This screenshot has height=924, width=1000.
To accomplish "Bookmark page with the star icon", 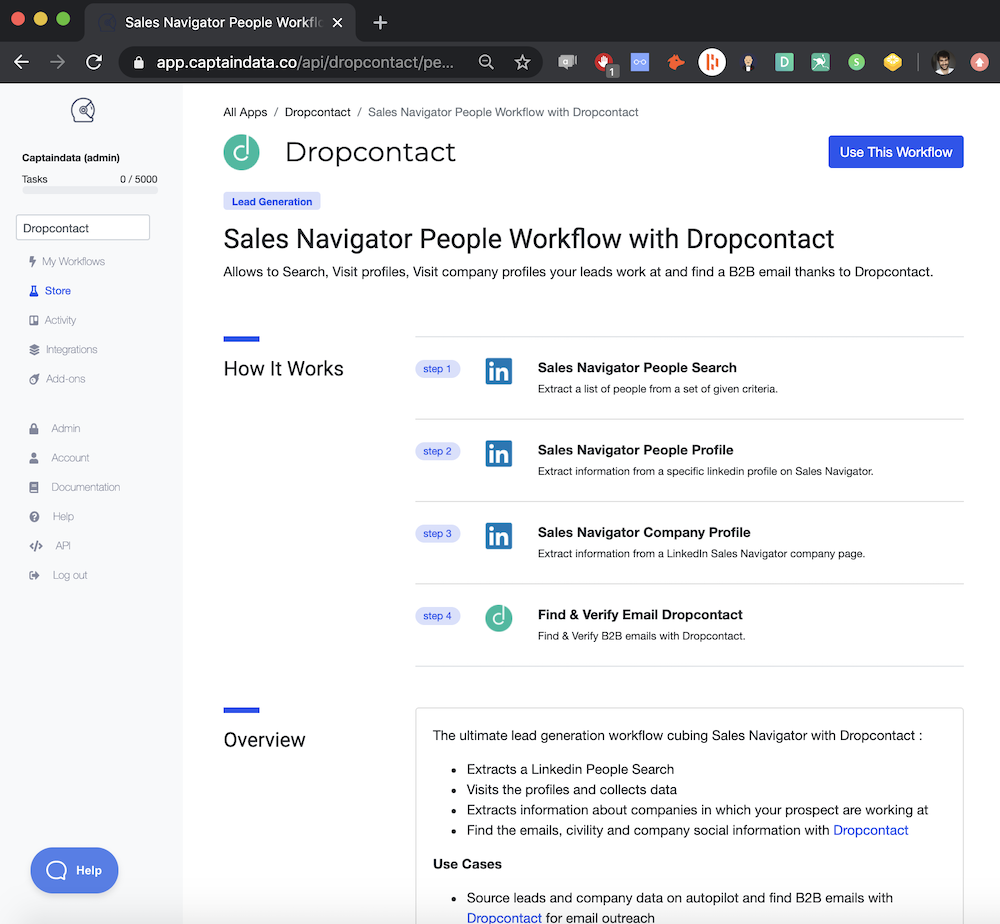I will [x=522, y=62].
